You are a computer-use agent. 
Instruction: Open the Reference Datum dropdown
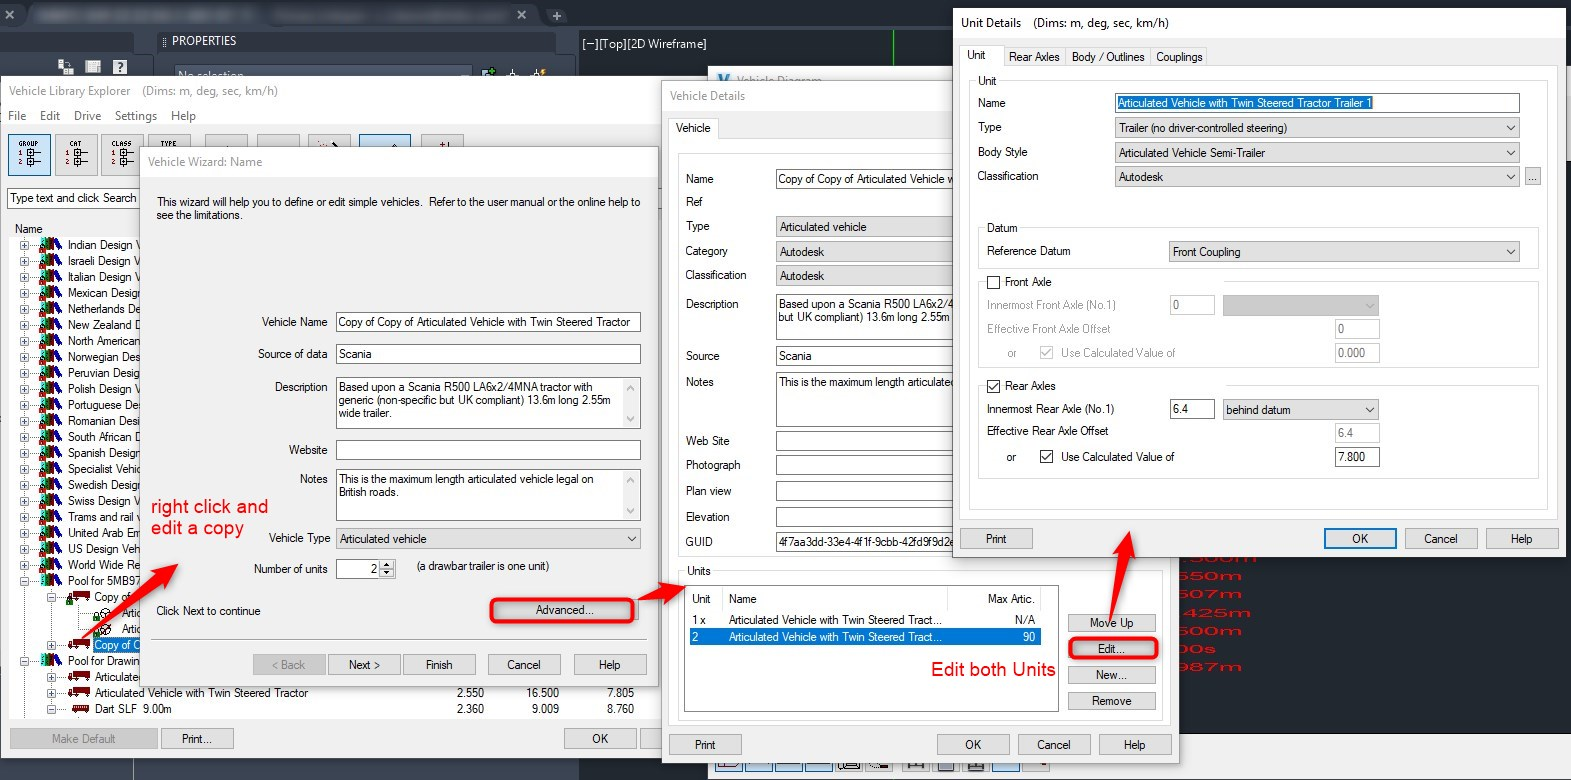tap(1344, 252)
